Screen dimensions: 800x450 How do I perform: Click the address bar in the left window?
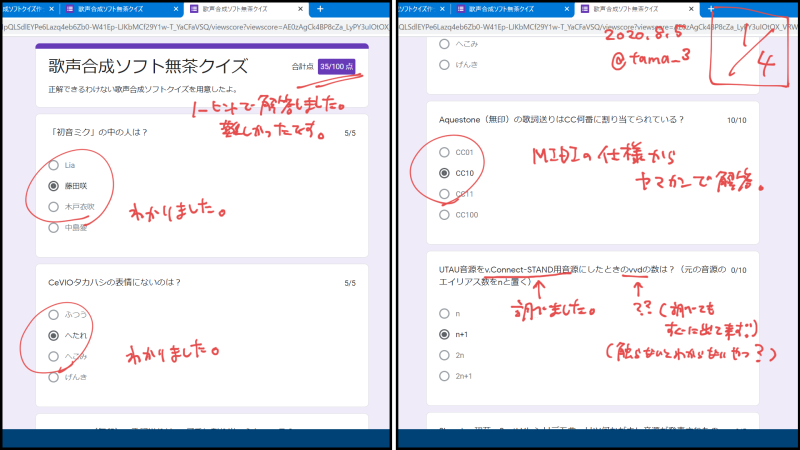tap(196, 27)
